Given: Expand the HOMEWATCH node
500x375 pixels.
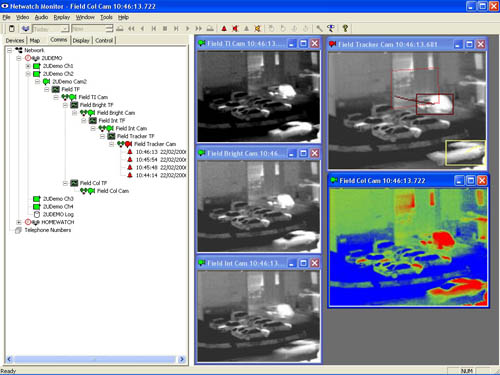Looking at the screenshot, I should (x=19, y=222).
